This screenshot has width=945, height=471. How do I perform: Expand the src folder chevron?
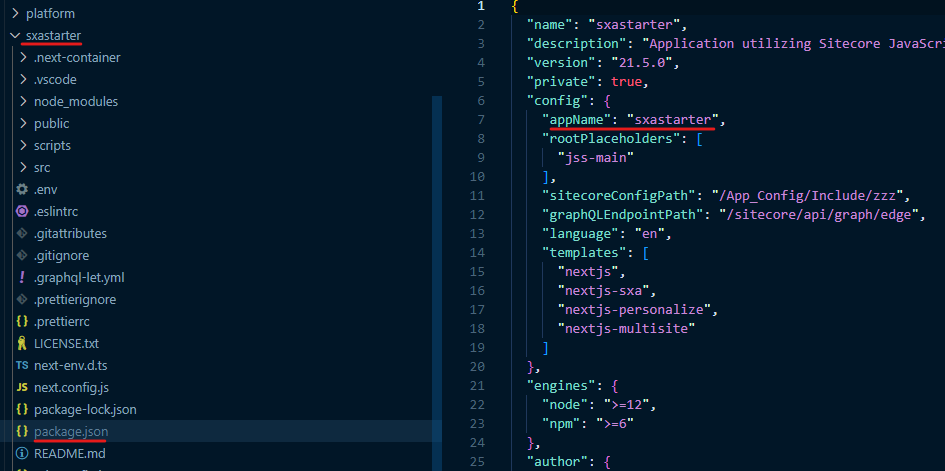point(23,167)
